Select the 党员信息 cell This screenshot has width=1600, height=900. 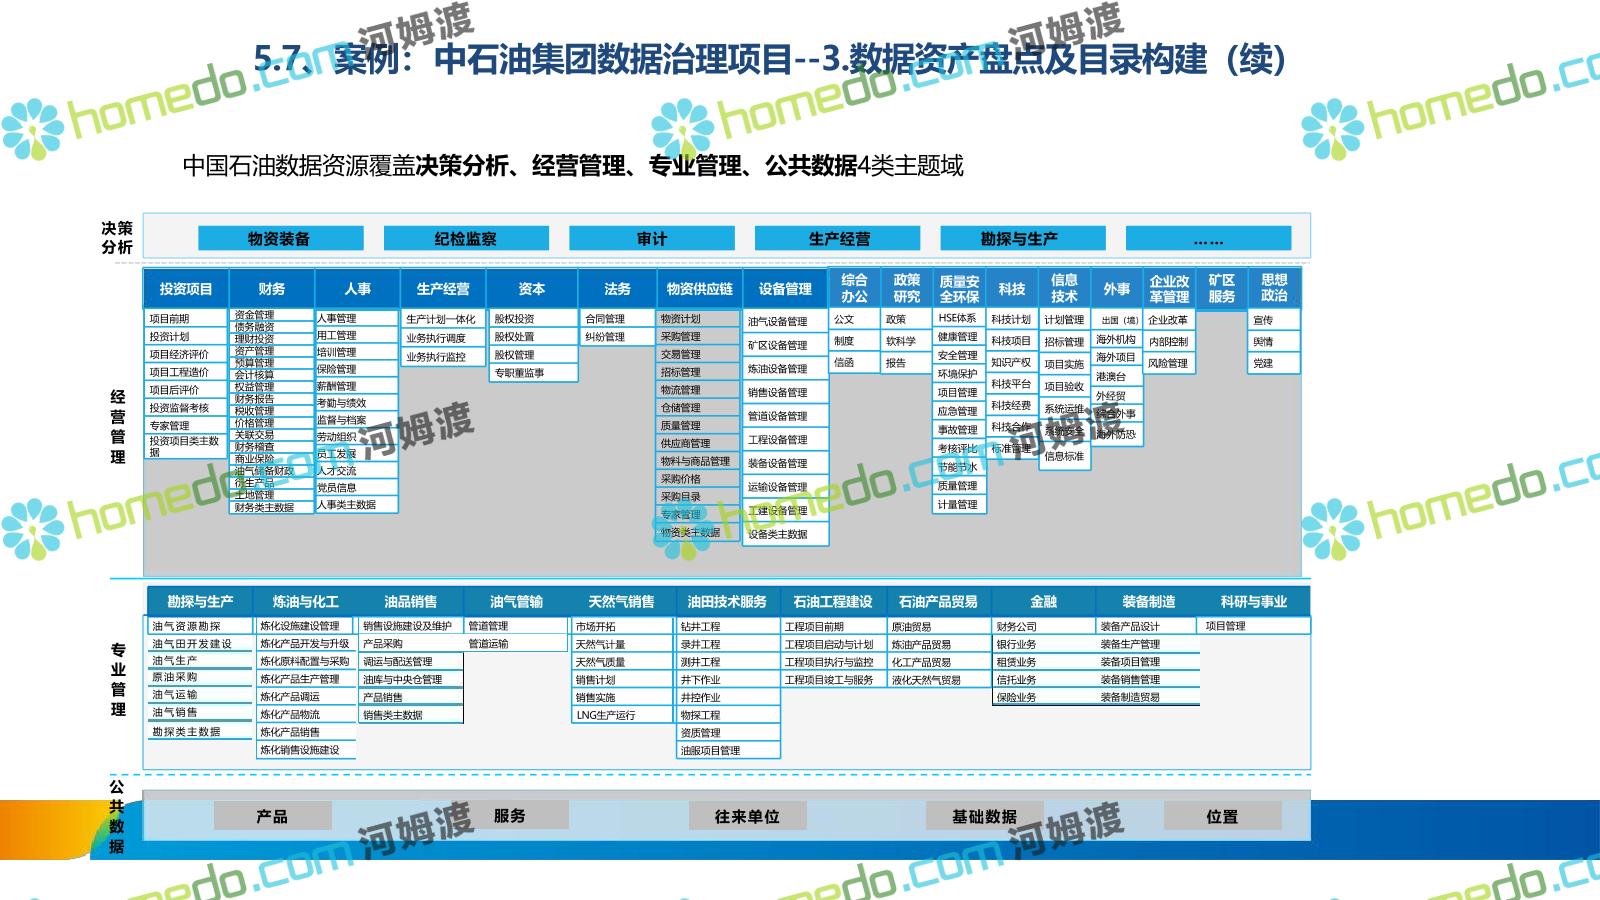click(357, 488)
